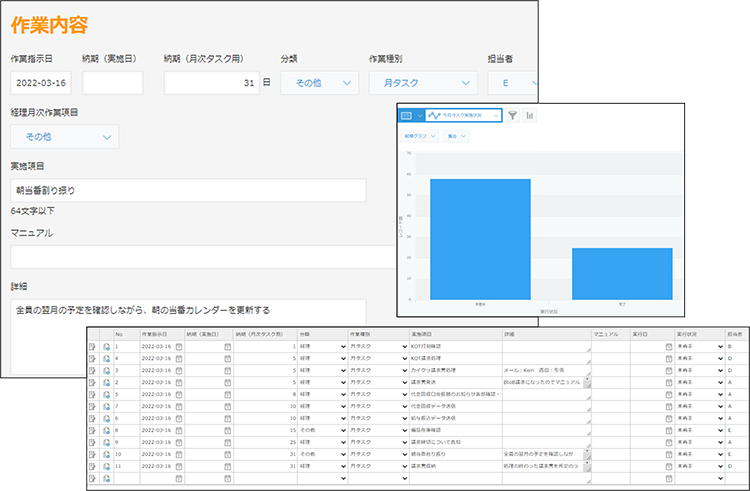
Task: Open 実行日 calendar icon in 請求書発送 row
Action: coord(669,382)
